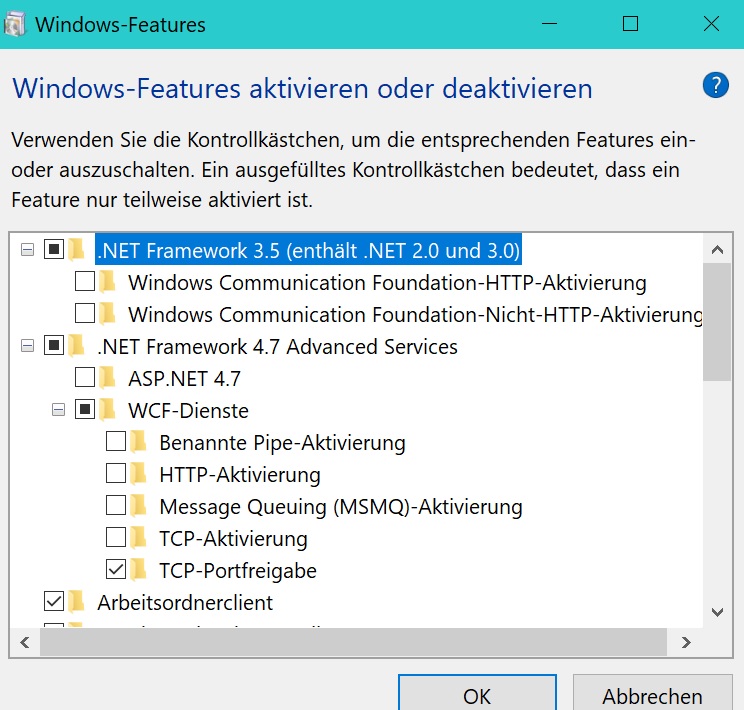The height and width of the screenshot is (710, 744).
Task: Click folder icon next to ASP.NET 4.7
Action: [x=108, y=378]
